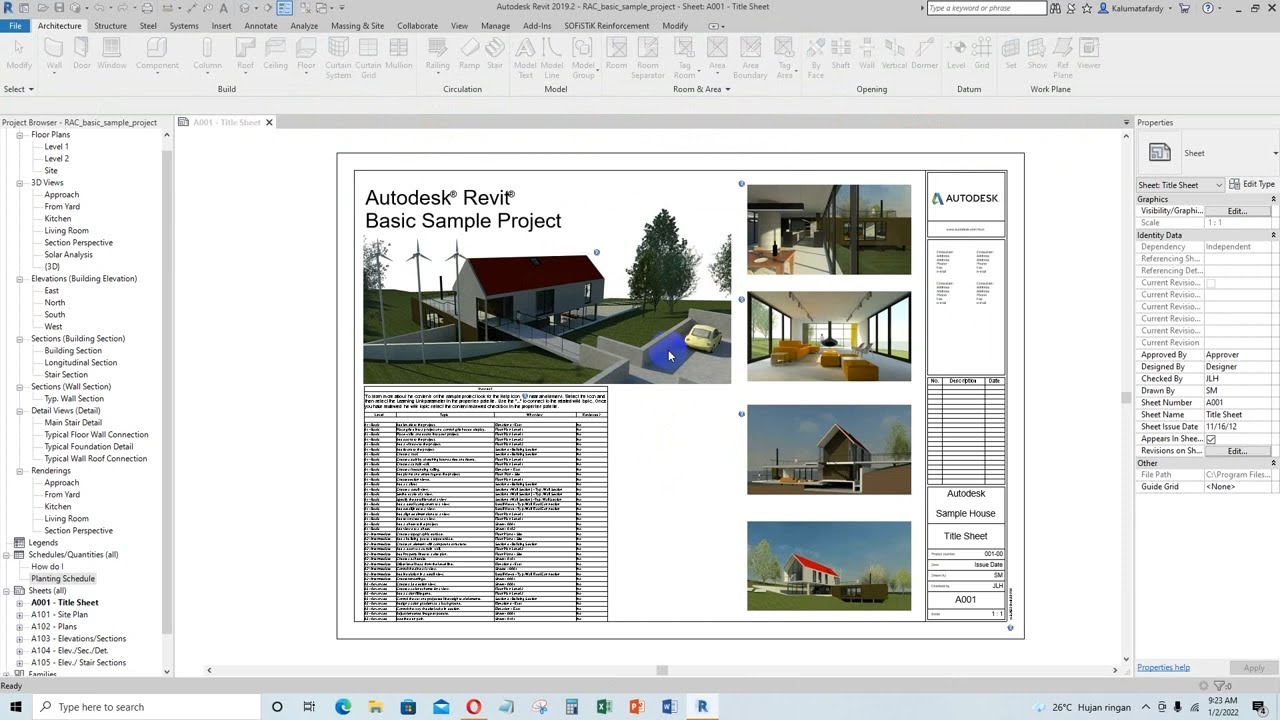Viewport: 1280px width, 720px height.
Task: Select Longitudinal Section in Project Browser
Action: [x=80, y=363]
